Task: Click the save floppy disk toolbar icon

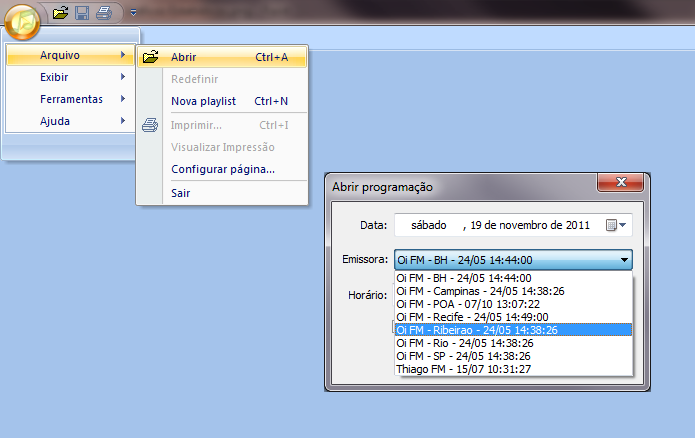Action: tap(82, 13)
